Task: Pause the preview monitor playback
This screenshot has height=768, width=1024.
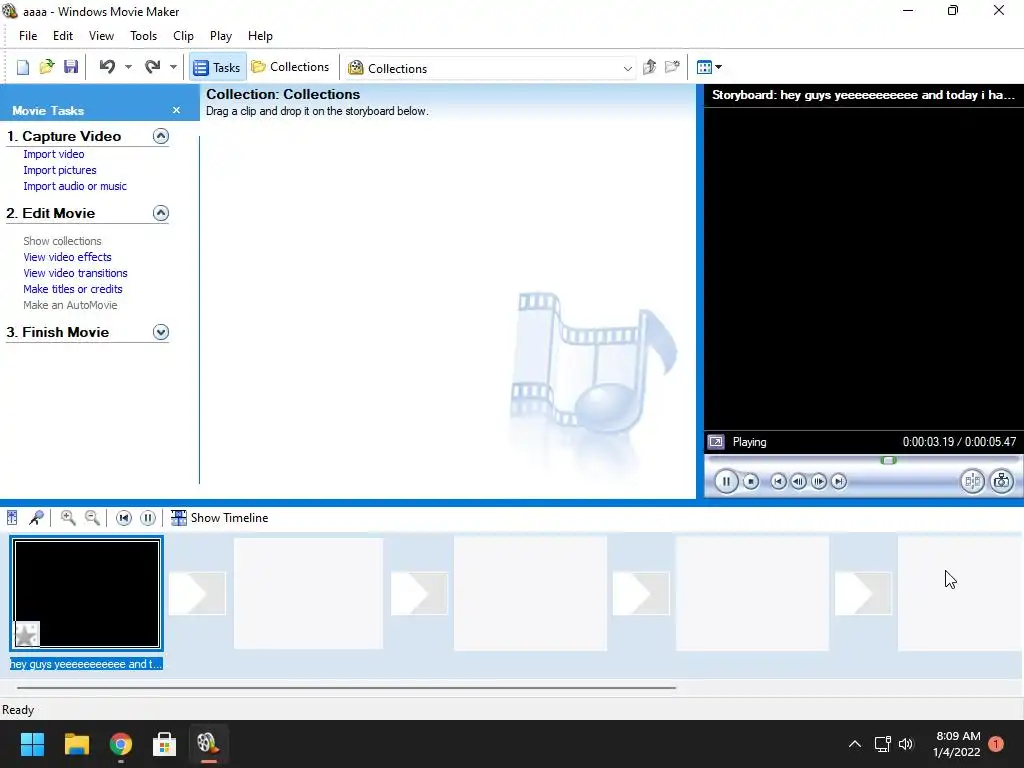Action: point(726,481)
